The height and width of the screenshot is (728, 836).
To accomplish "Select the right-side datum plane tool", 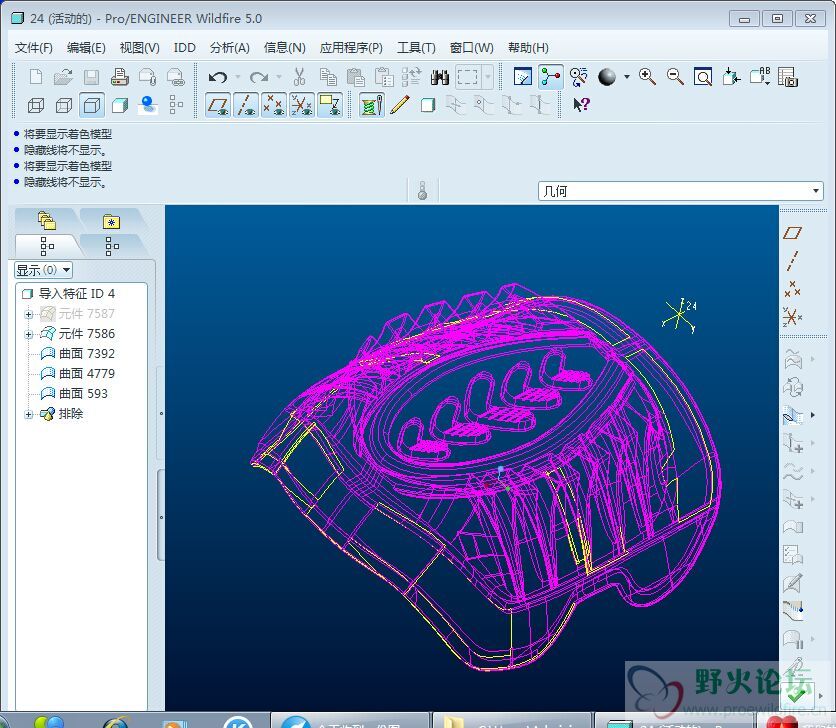I will click(x=792, y=233).
